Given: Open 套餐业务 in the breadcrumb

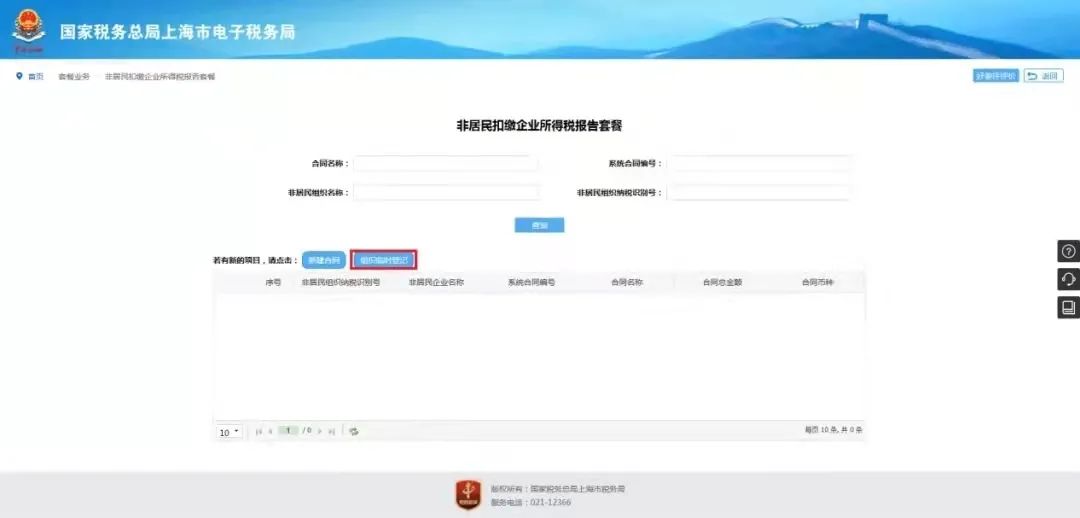Looking at the screenshot, I should tap(74, 76).
